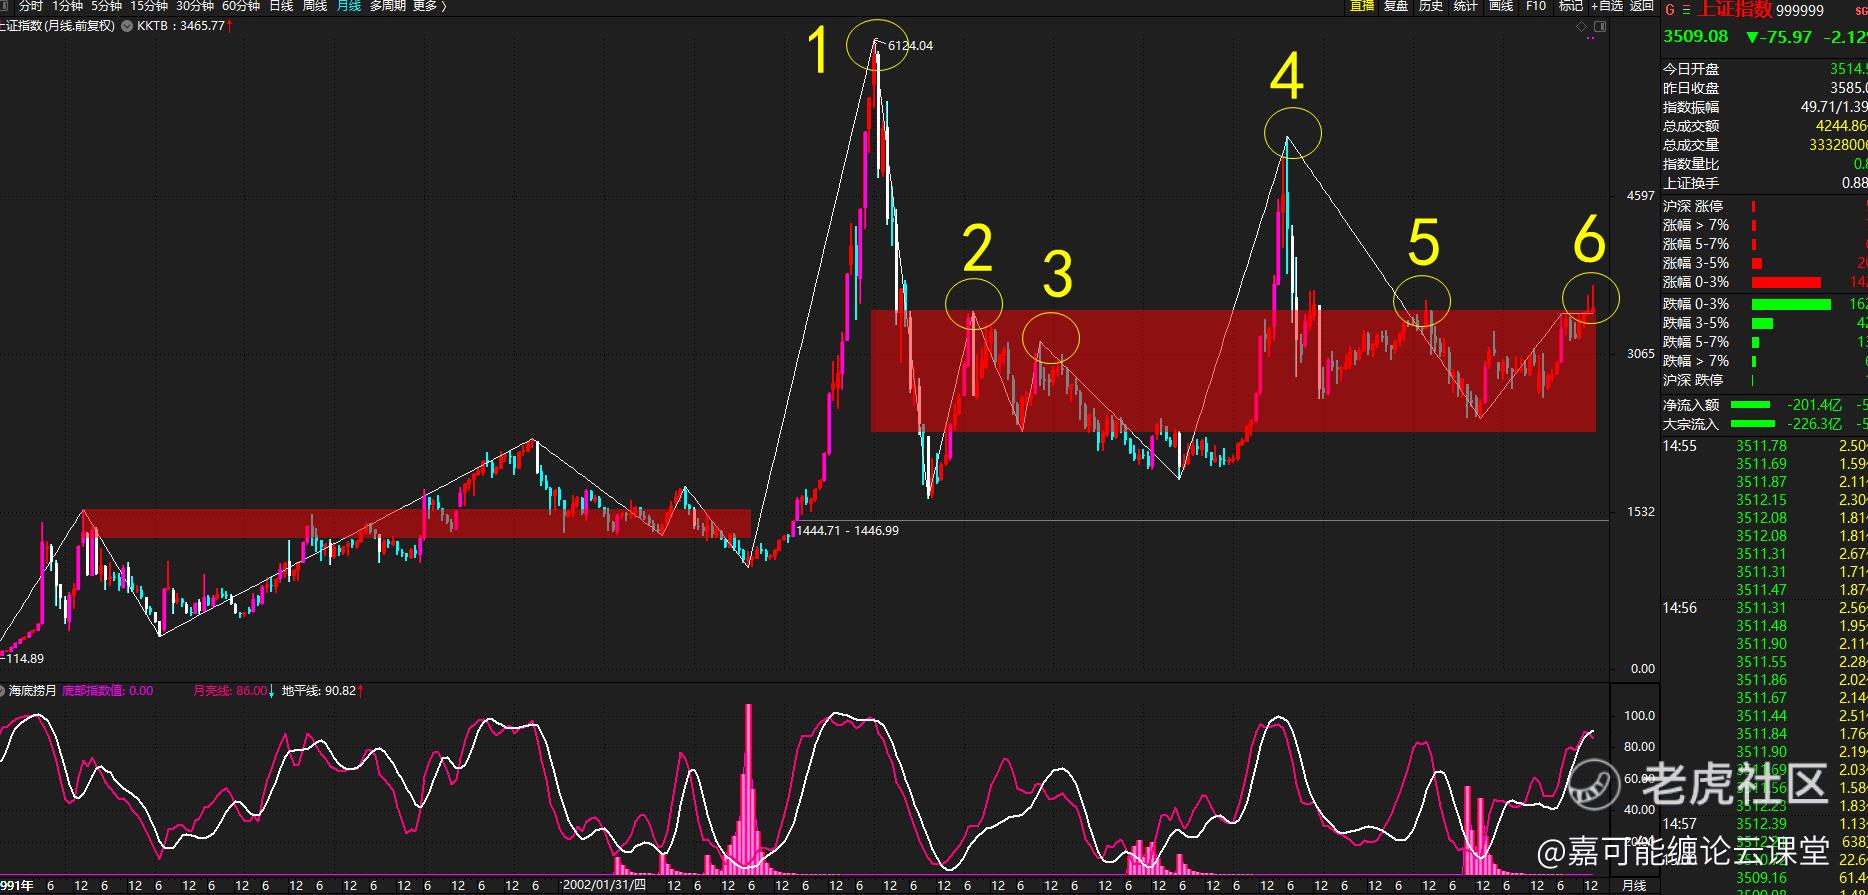1868x895 pixels.
Task: Click the 返回 back button
Action: point(1642,6)
